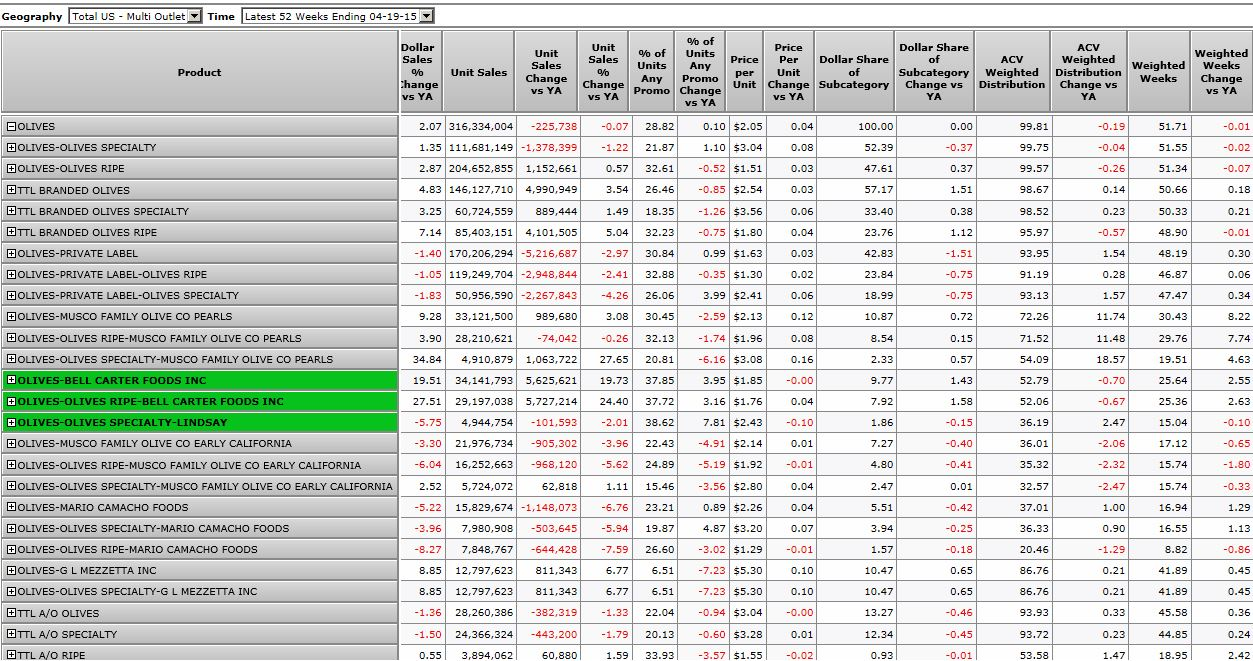The height and width of the screenshot is (661, 1253).
Task: Click the Weighted Weeks column header
Action: coord(1158,72)
